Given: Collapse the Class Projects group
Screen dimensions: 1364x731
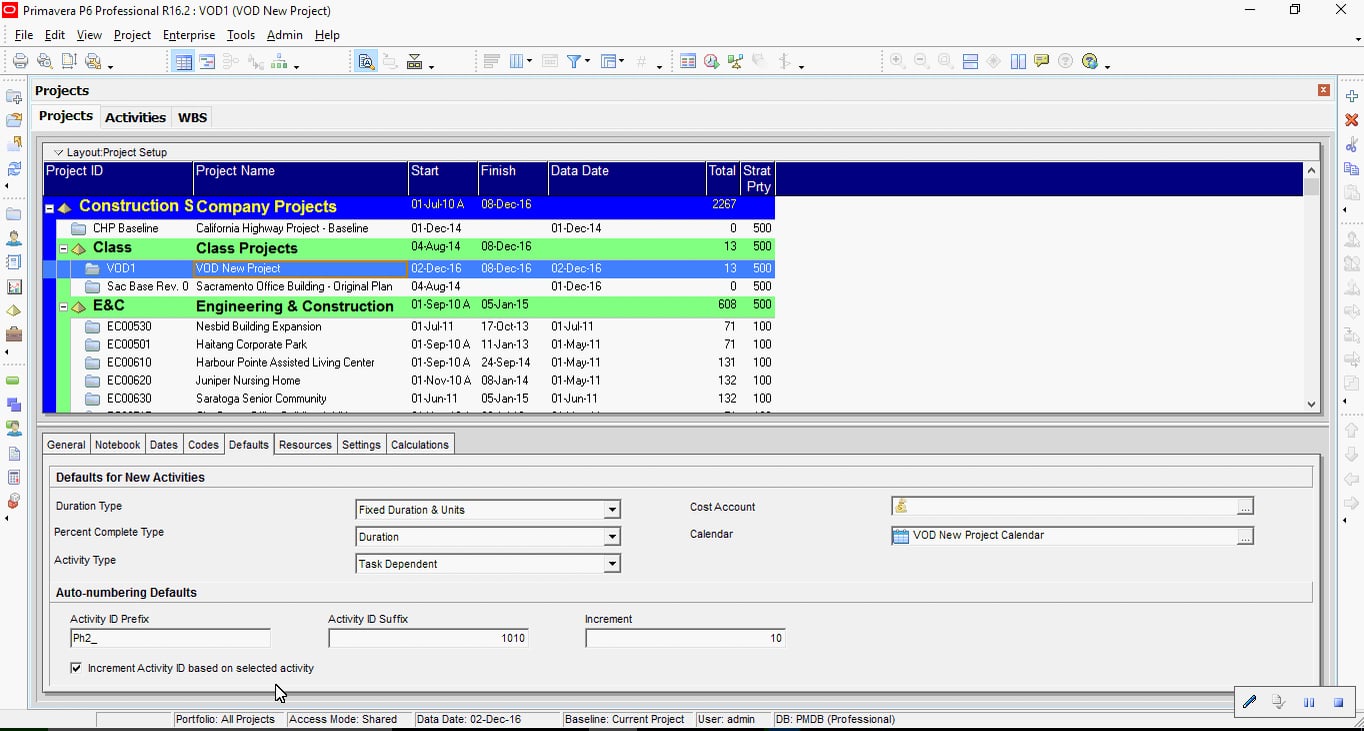Looking at the screenshot, I should [x=63, y=248].
